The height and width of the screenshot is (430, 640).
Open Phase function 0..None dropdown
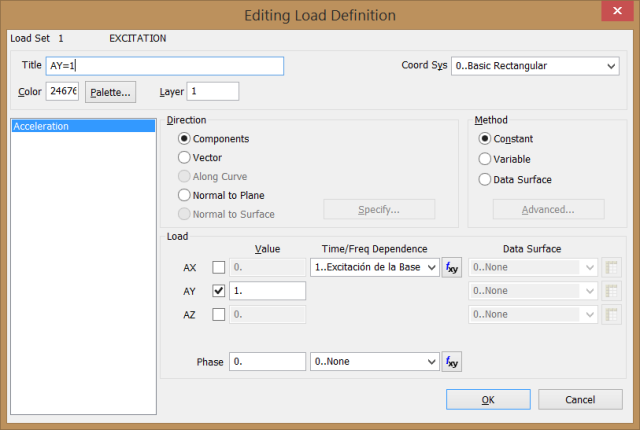click(x=375, y=361)
